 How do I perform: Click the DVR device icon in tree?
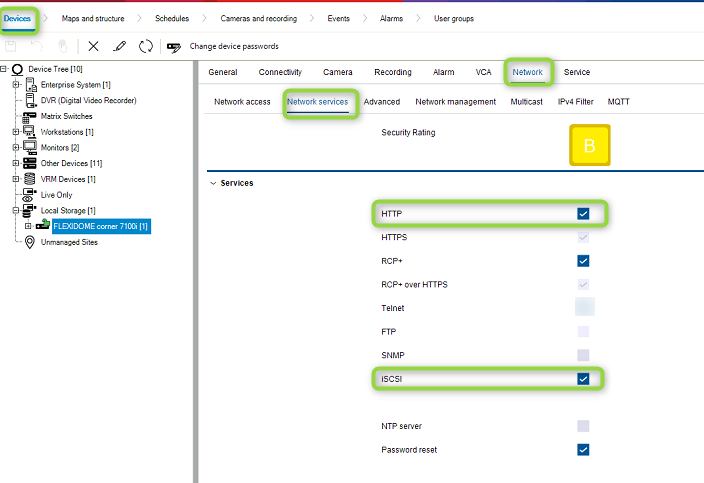click(30, 100)
